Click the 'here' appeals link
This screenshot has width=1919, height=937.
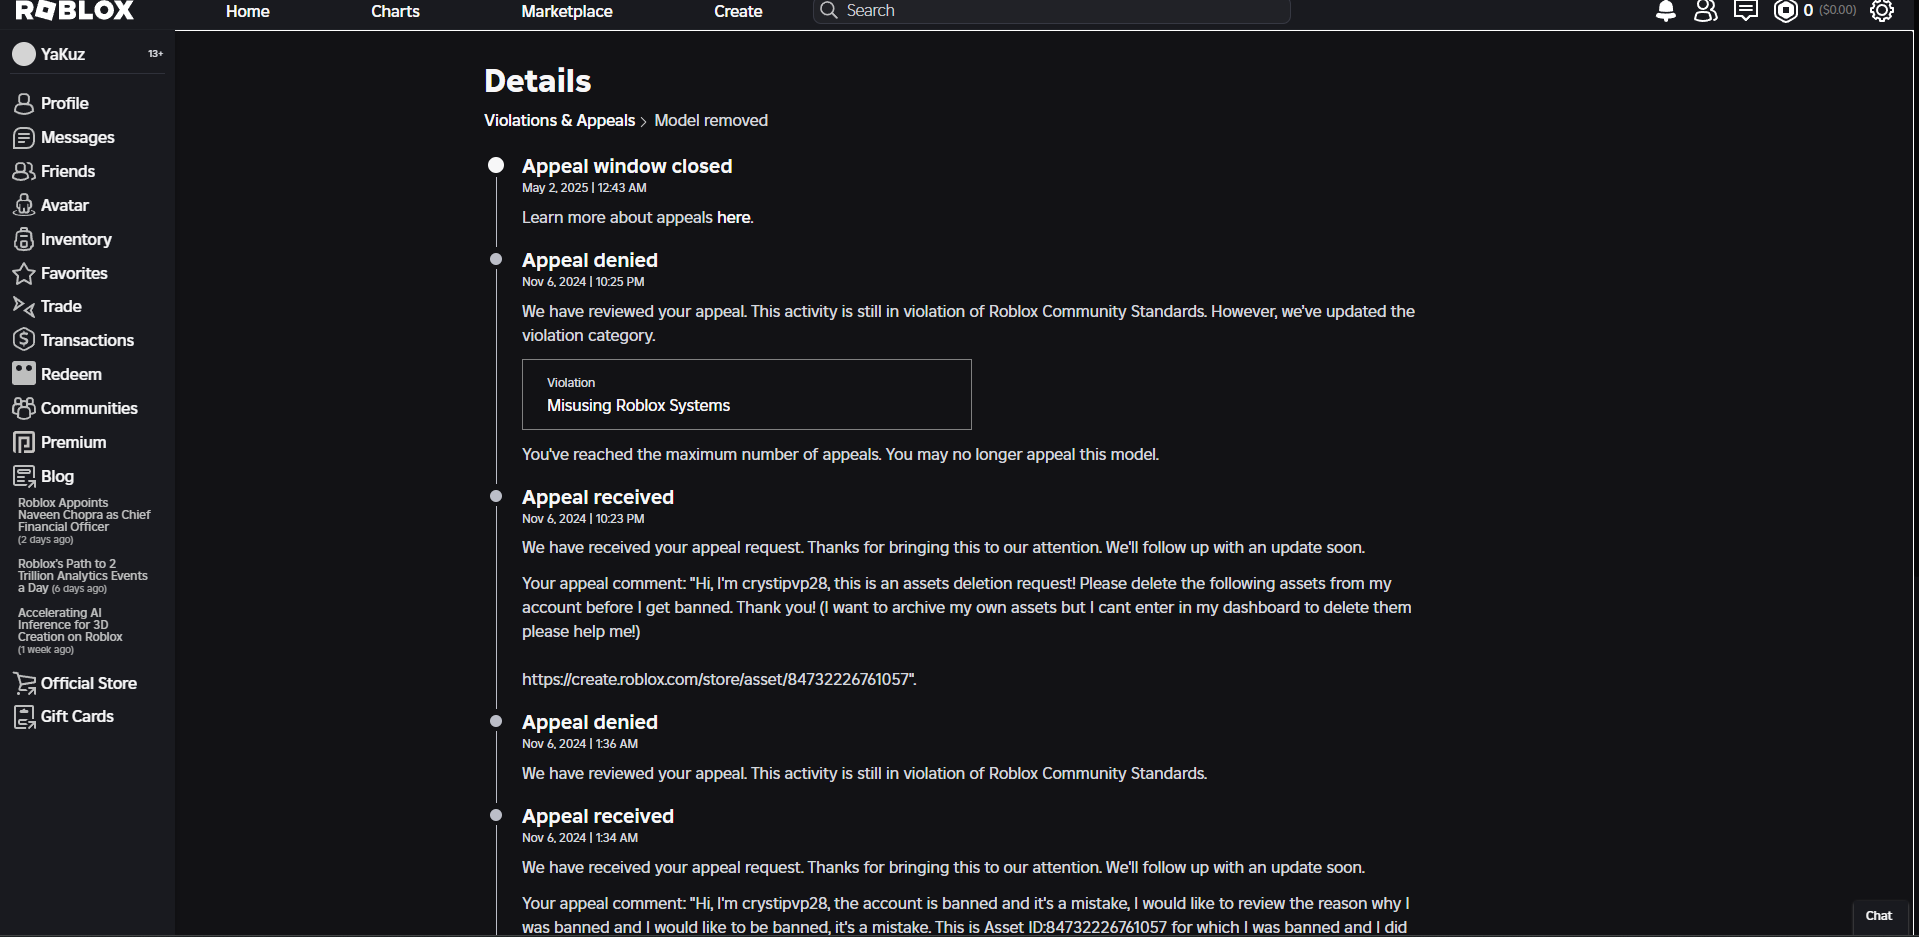coord(733,217)
